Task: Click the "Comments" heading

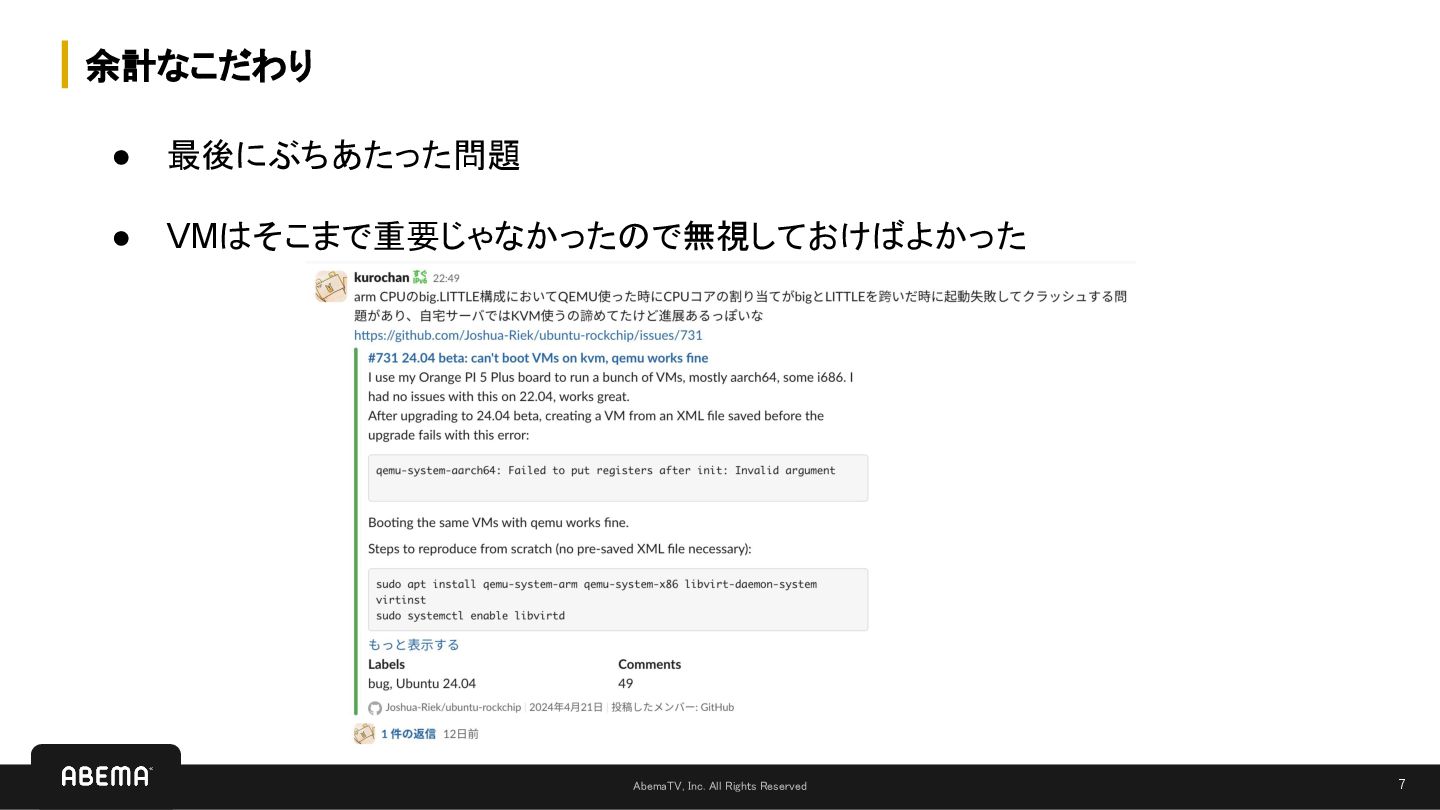Action: pyautogui.click(x=649, y=664)
